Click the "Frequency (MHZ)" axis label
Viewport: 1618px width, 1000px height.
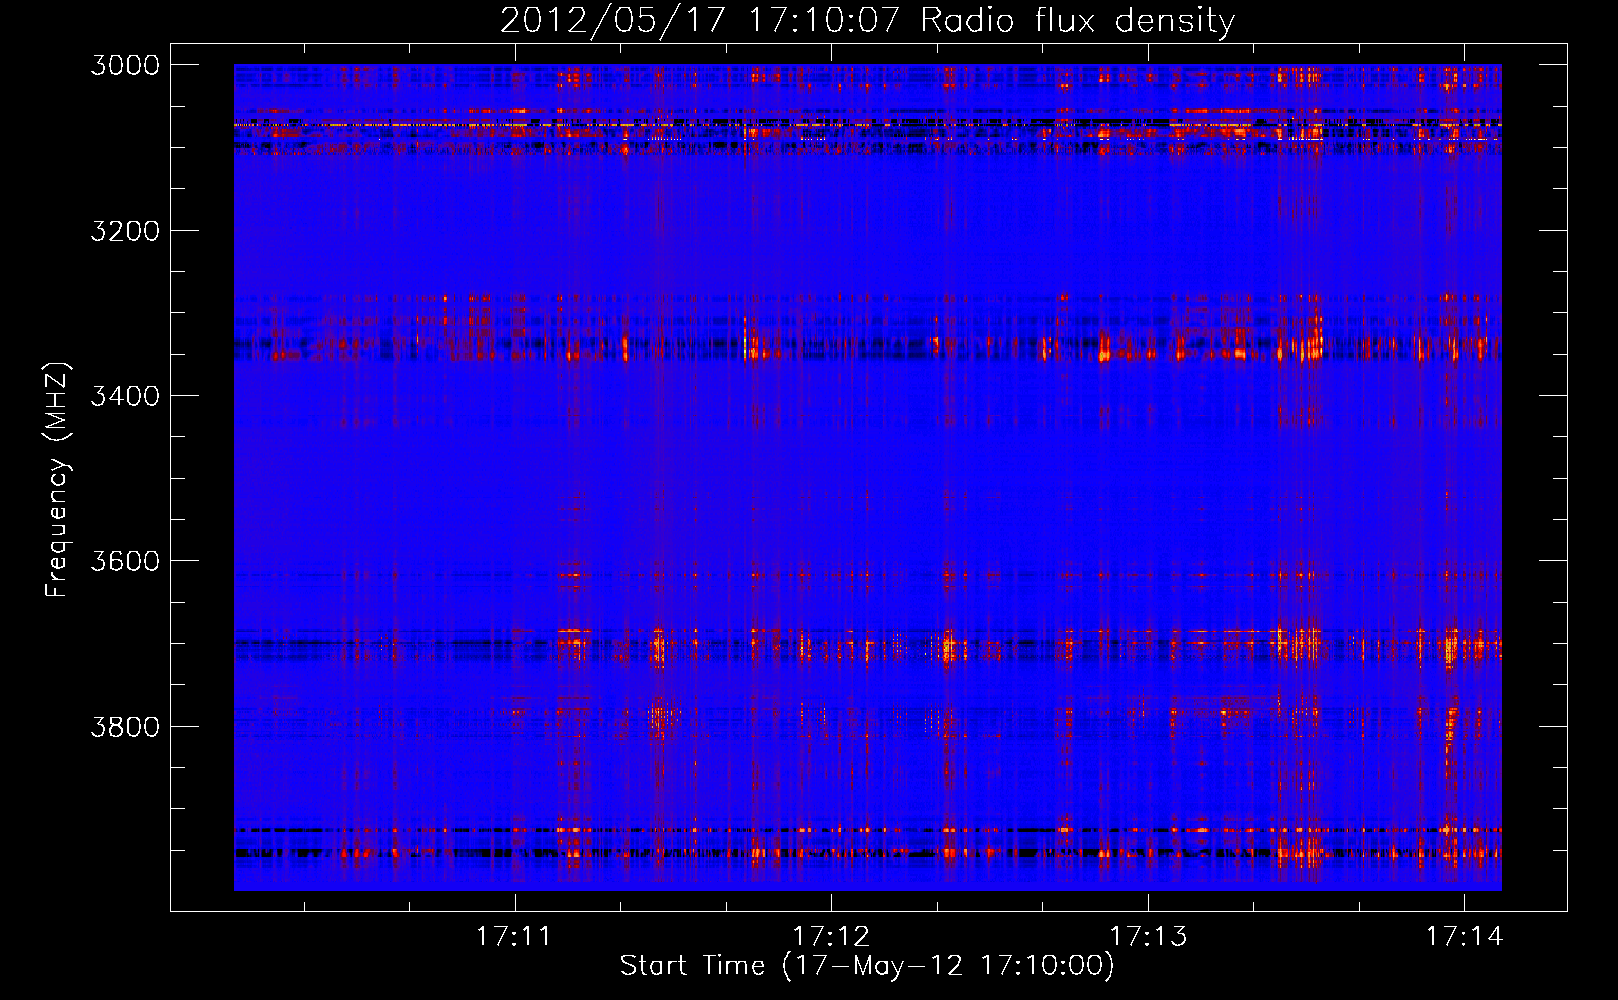point(57,480)
